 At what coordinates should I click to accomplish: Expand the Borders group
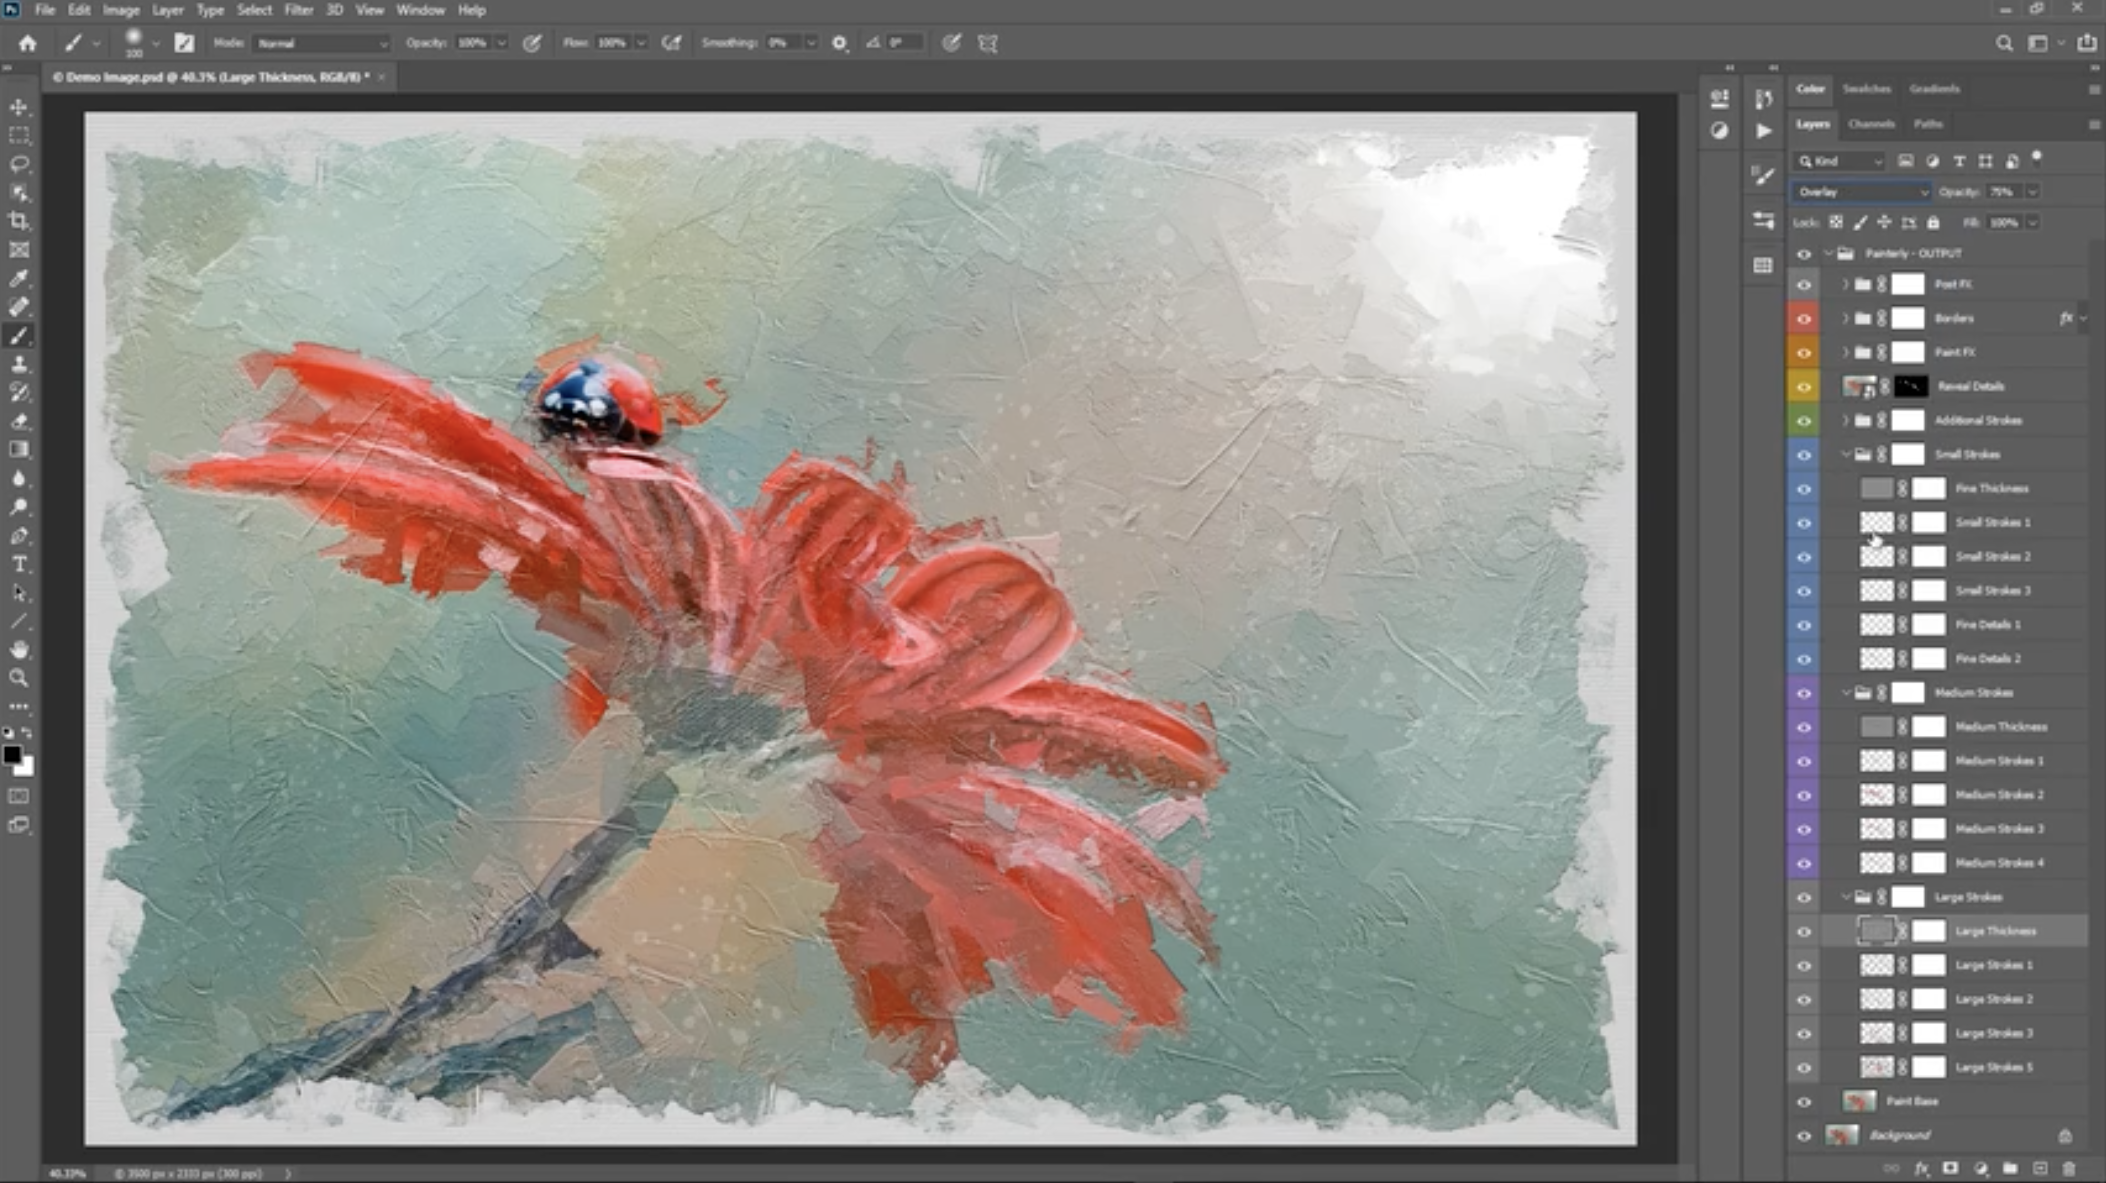tap(1846, 319)
